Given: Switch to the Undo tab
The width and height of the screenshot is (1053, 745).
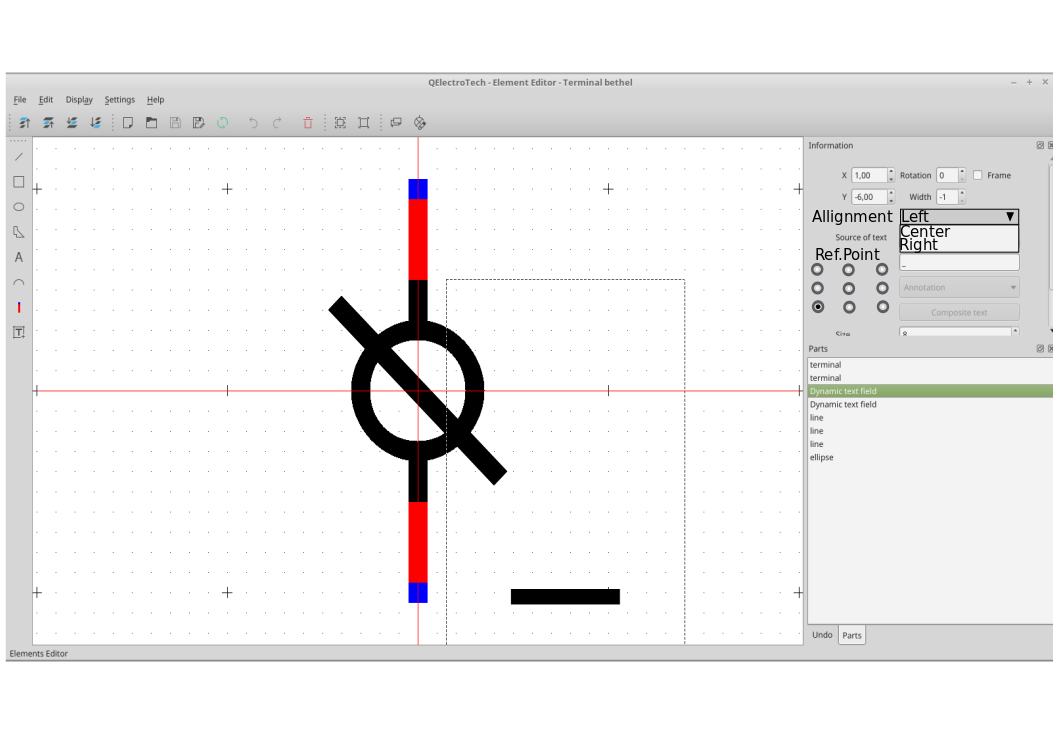Looking at the screenshot, I should [822, 635].
